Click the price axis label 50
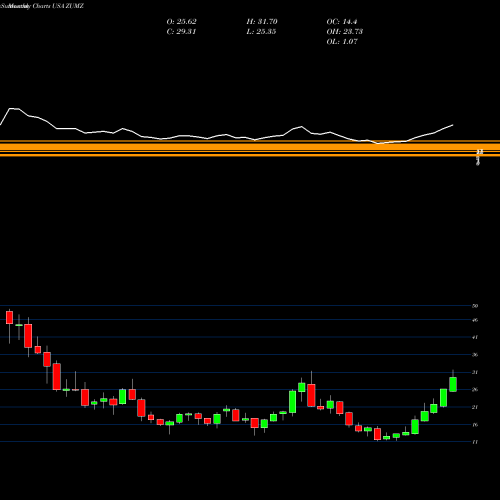This screenshot has height=500, width=500. coord(475,306)
